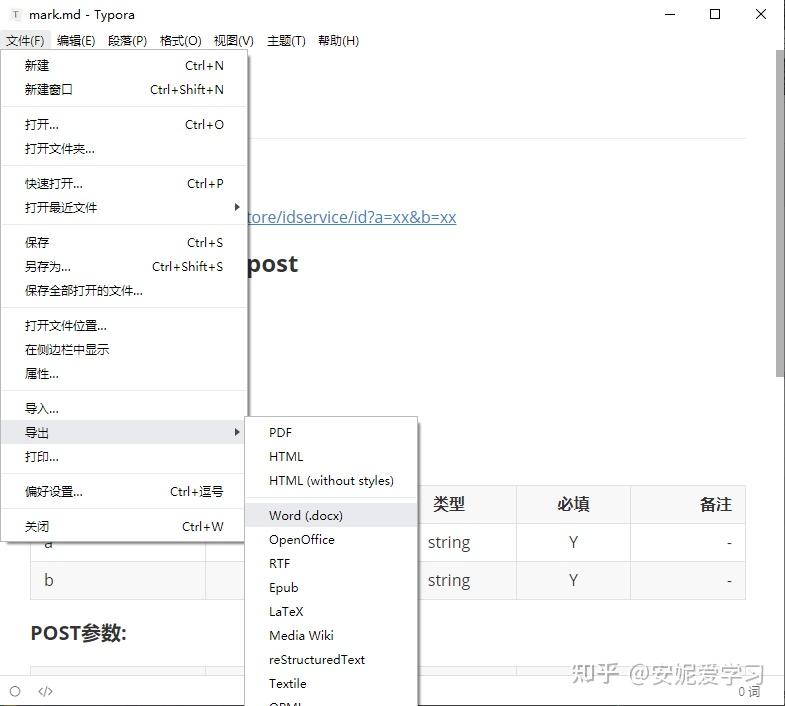
Task: Export as PDF
Action: (x=331, y=433)
